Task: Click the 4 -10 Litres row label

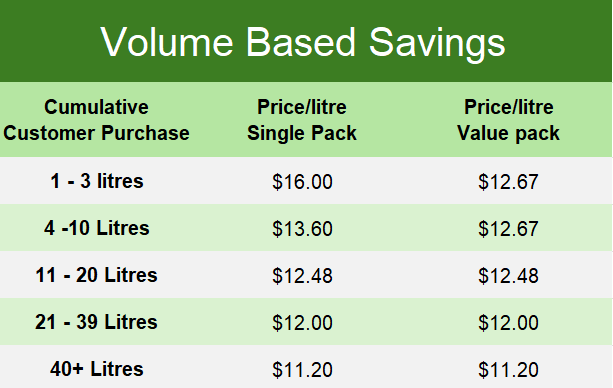Action: 97,228
